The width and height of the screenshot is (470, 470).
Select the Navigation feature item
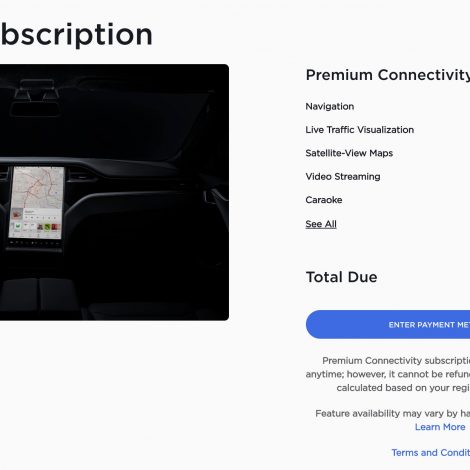tap(330, 106)
